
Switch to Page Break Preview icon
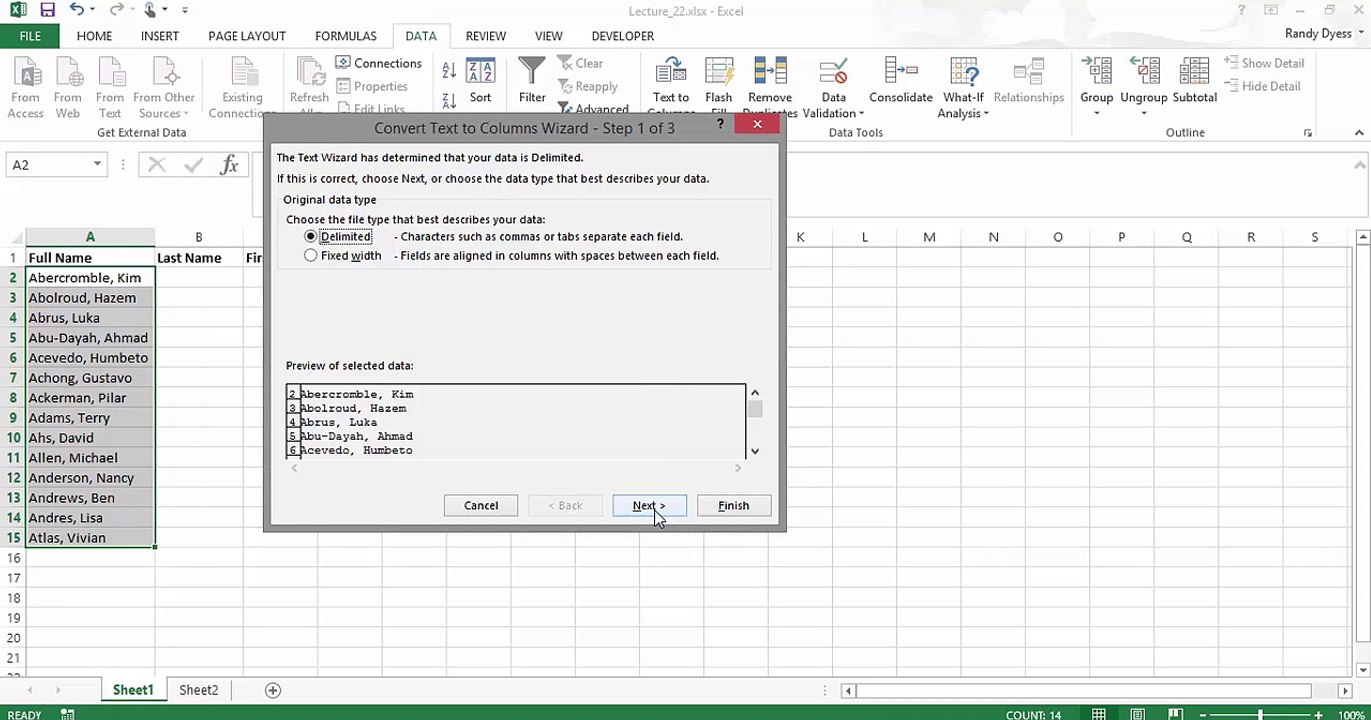[x=1176, y=714]
